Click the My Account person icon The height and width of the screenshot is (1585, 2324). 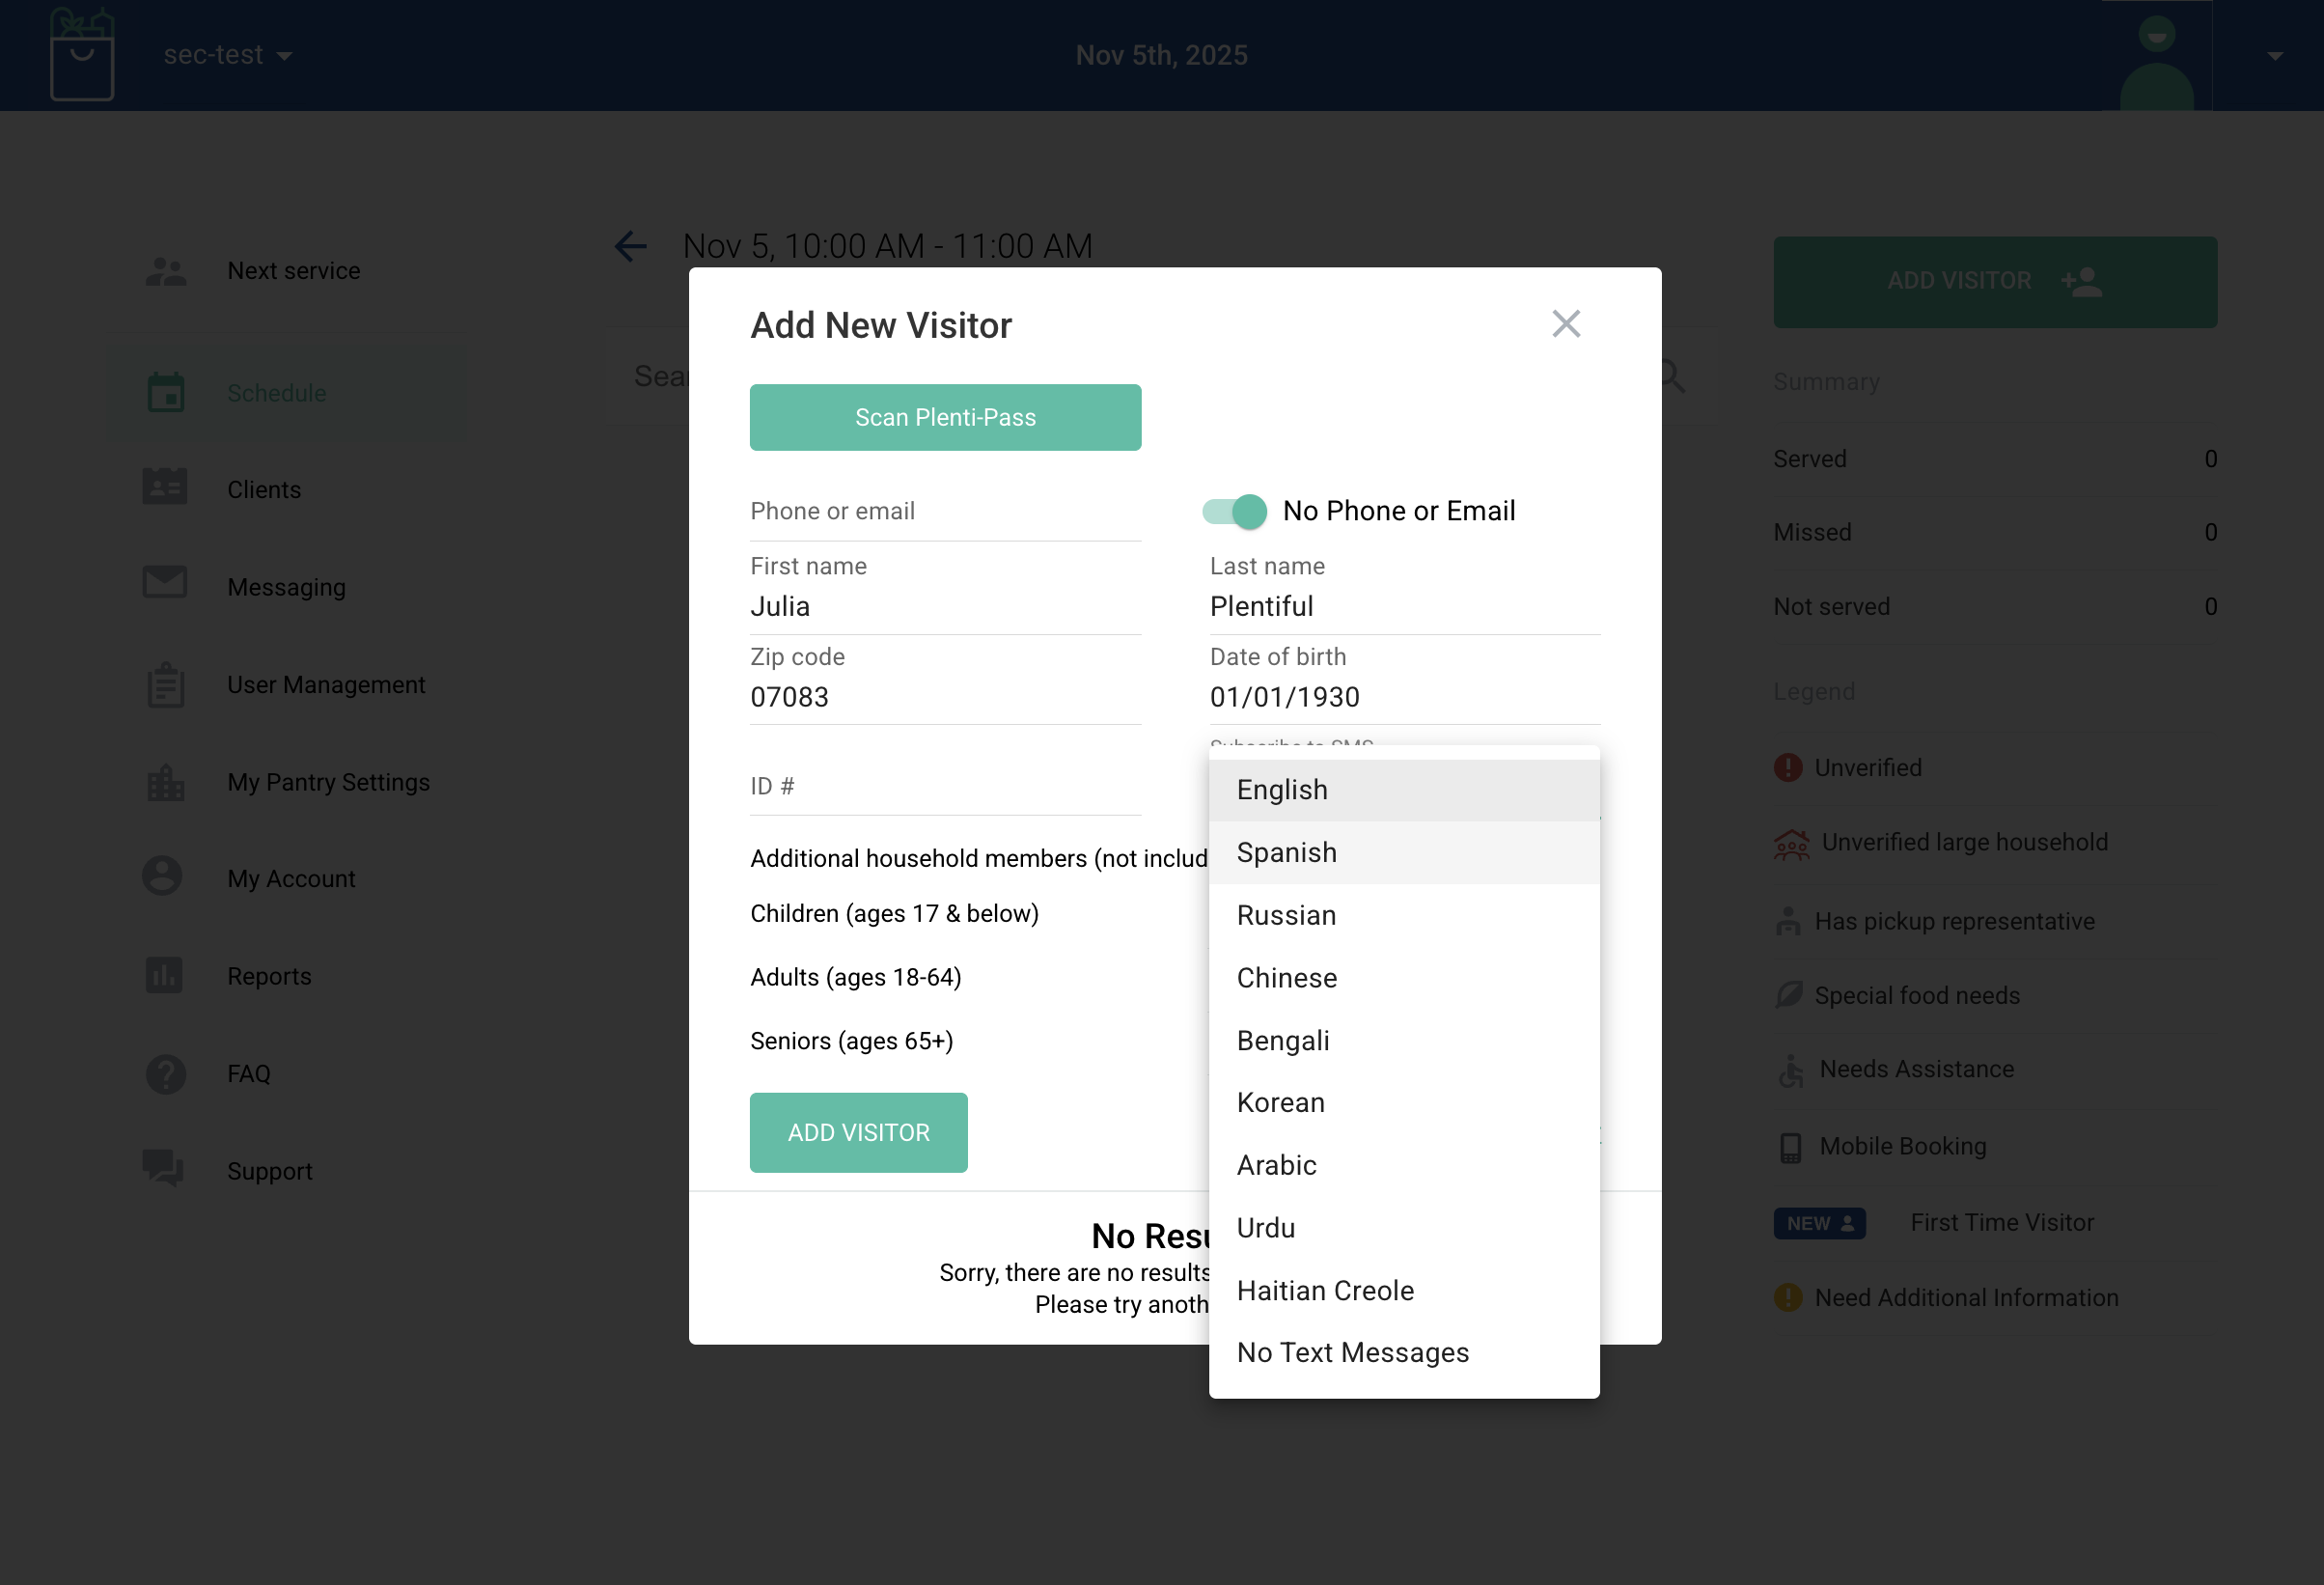tap(162, 877)
